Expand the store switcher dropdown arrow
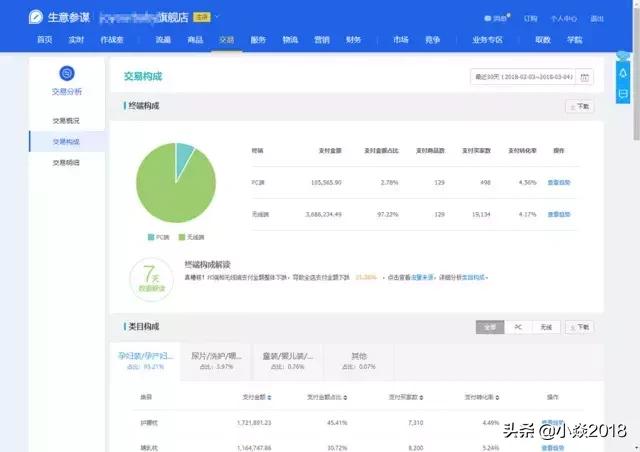This screenshot has width=640, height=452. (218, 17)
